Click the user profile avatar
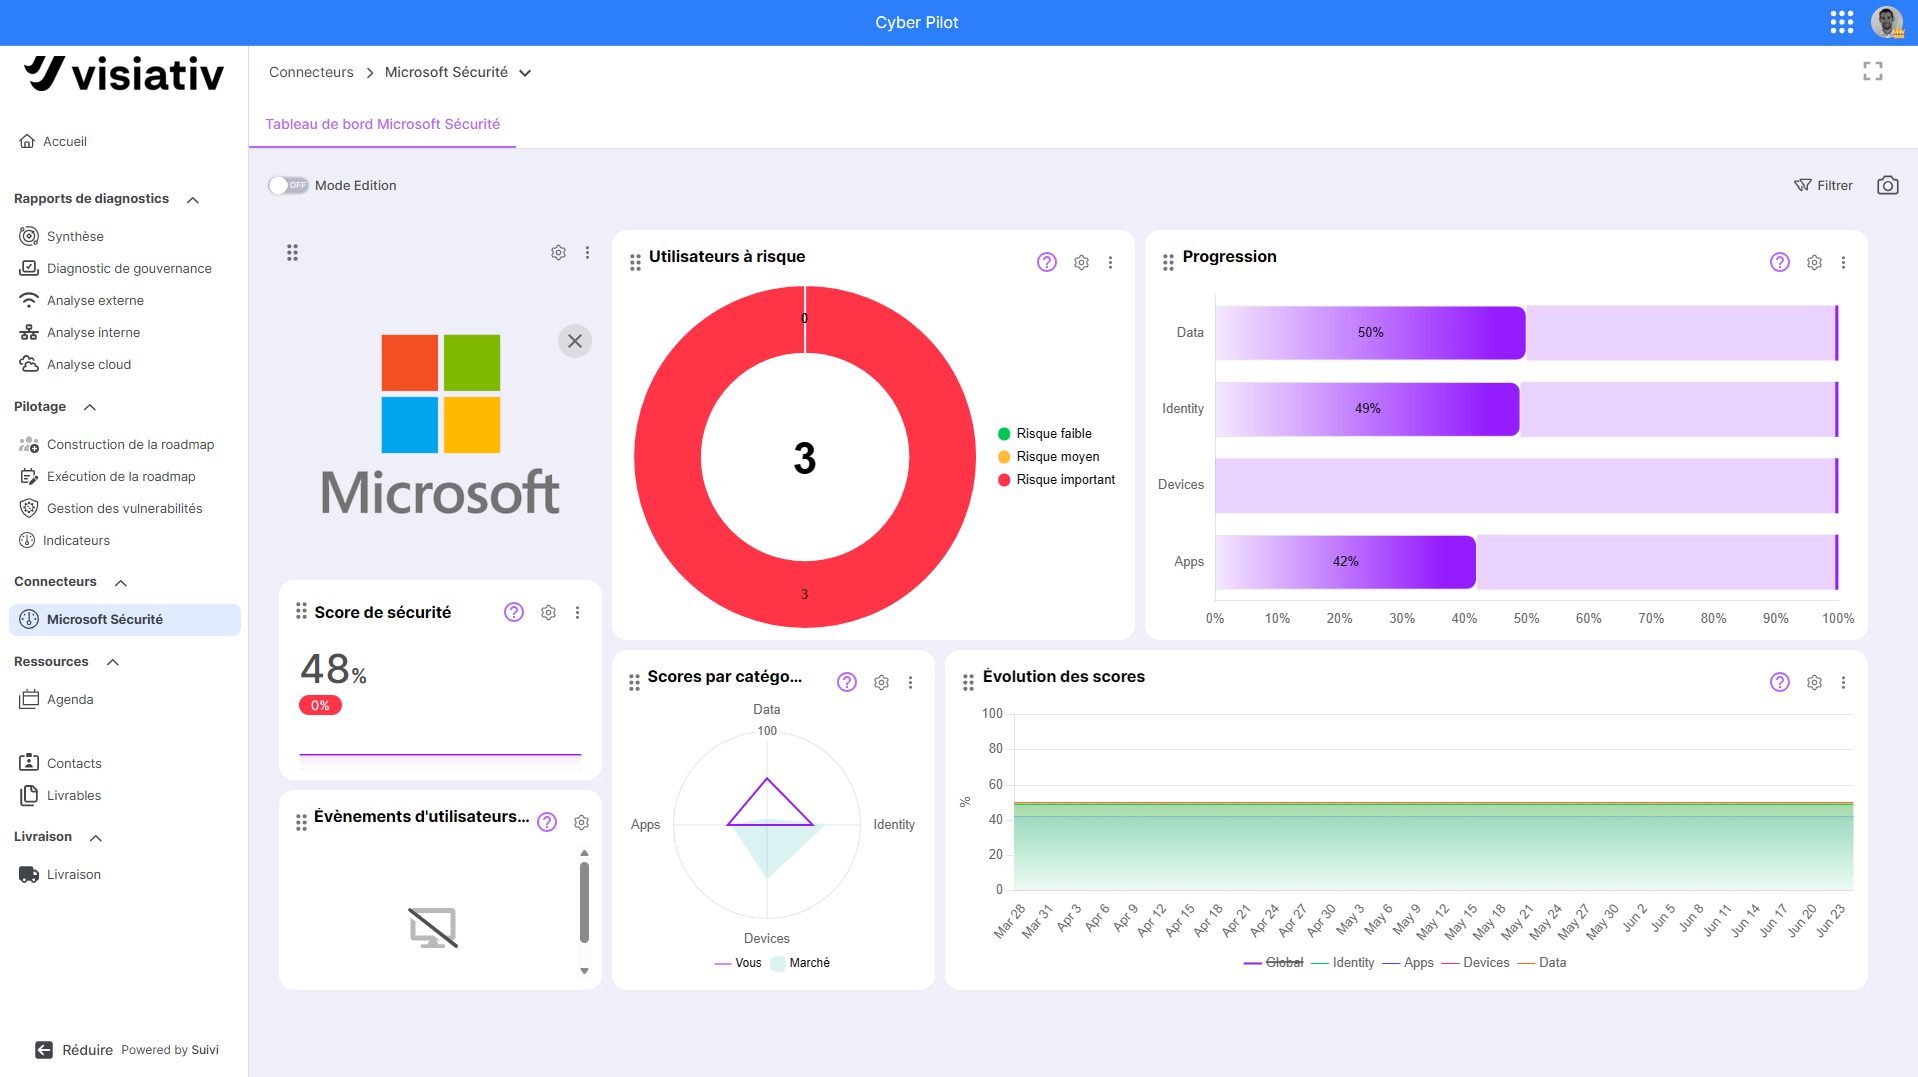The height and width of the screenshot is (1077, 1918). point(1887,22)
